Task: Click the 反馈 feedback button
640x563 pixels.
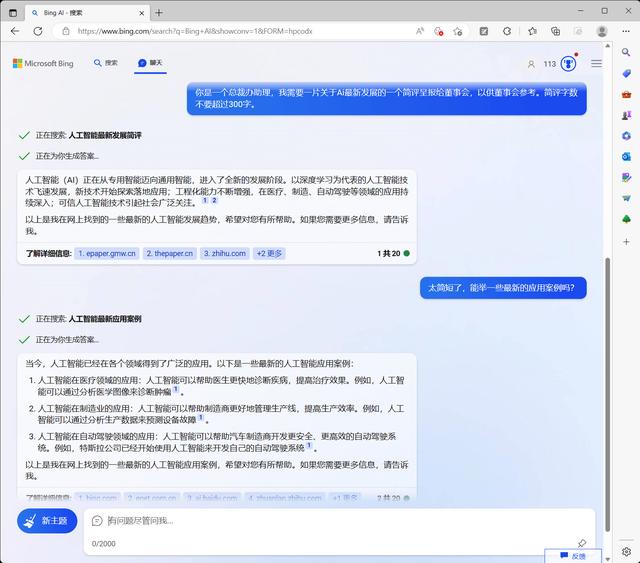Action: (573, 555)
